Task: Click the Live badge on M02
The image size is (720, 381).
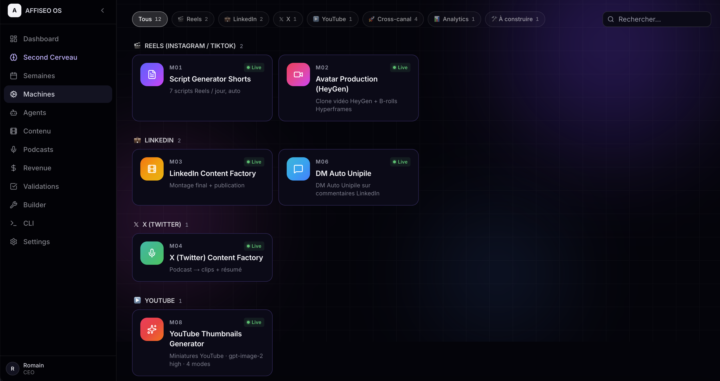Action: click(x=400, y=67)
